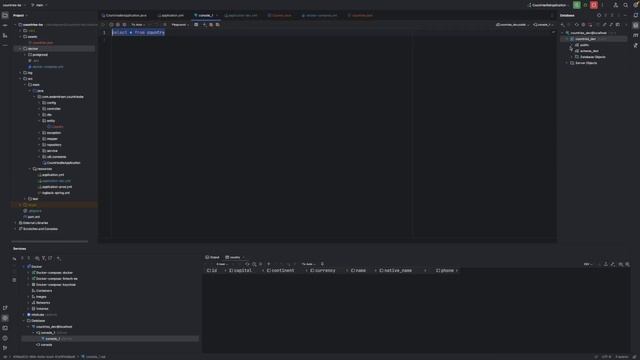The height and width of the screenshot is (360, 640).
Task: Select application.yml in resources folder
Action: click(53, 175)
